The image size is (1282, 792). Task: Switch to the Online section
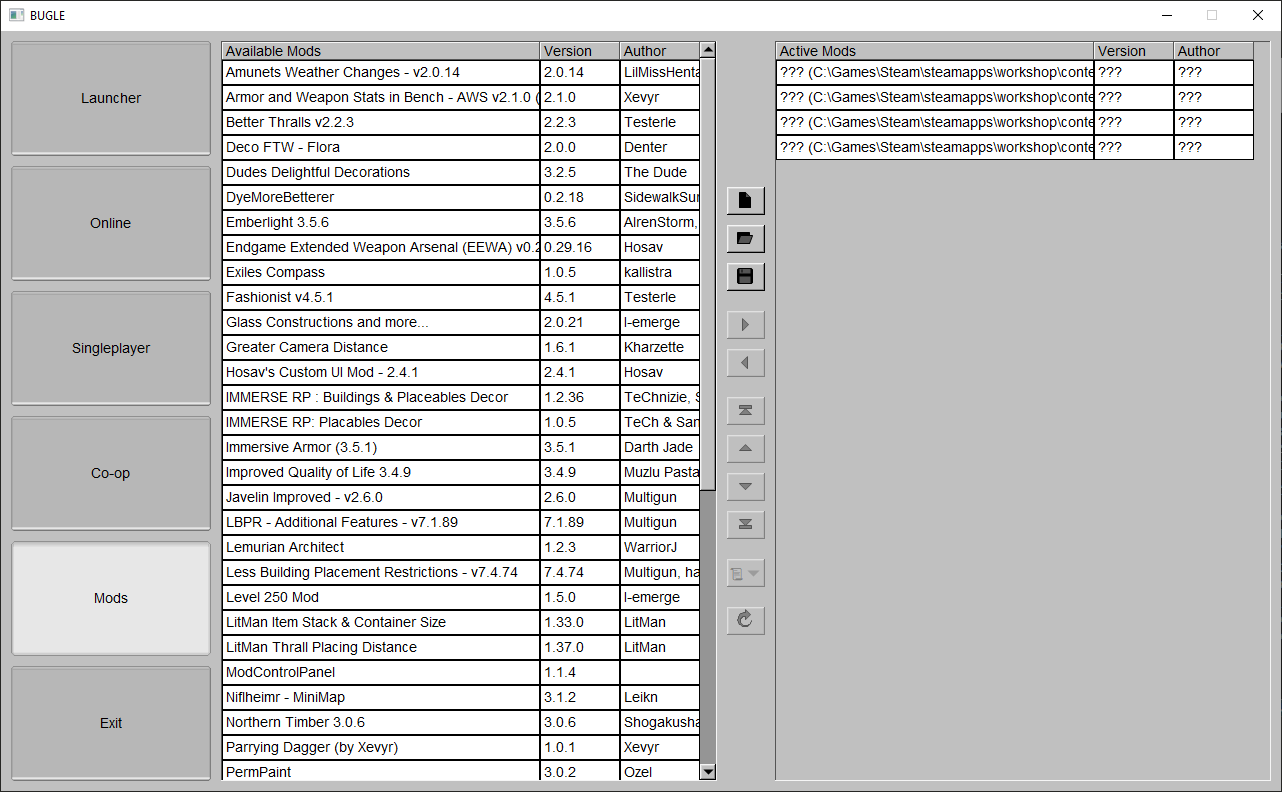pyautogui.click(x=111, y=223)
